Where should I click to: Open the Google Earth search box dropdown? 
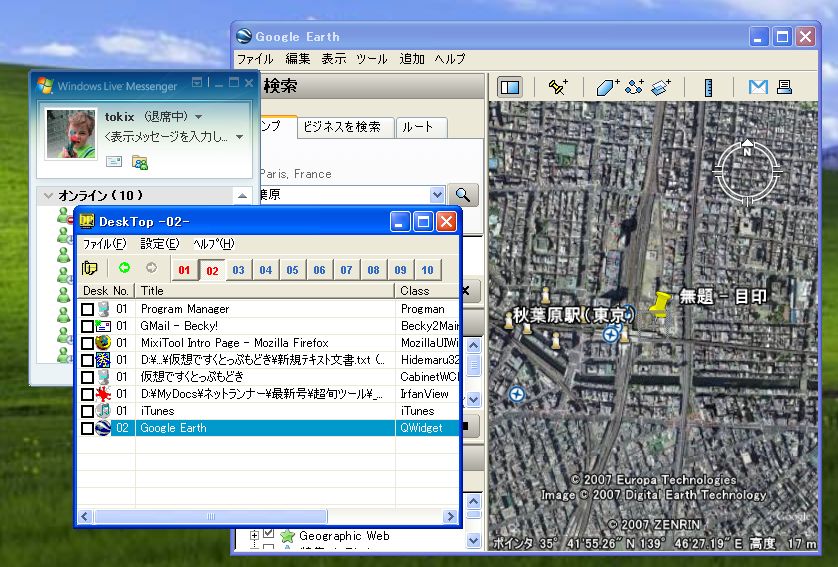coord(437,195)
